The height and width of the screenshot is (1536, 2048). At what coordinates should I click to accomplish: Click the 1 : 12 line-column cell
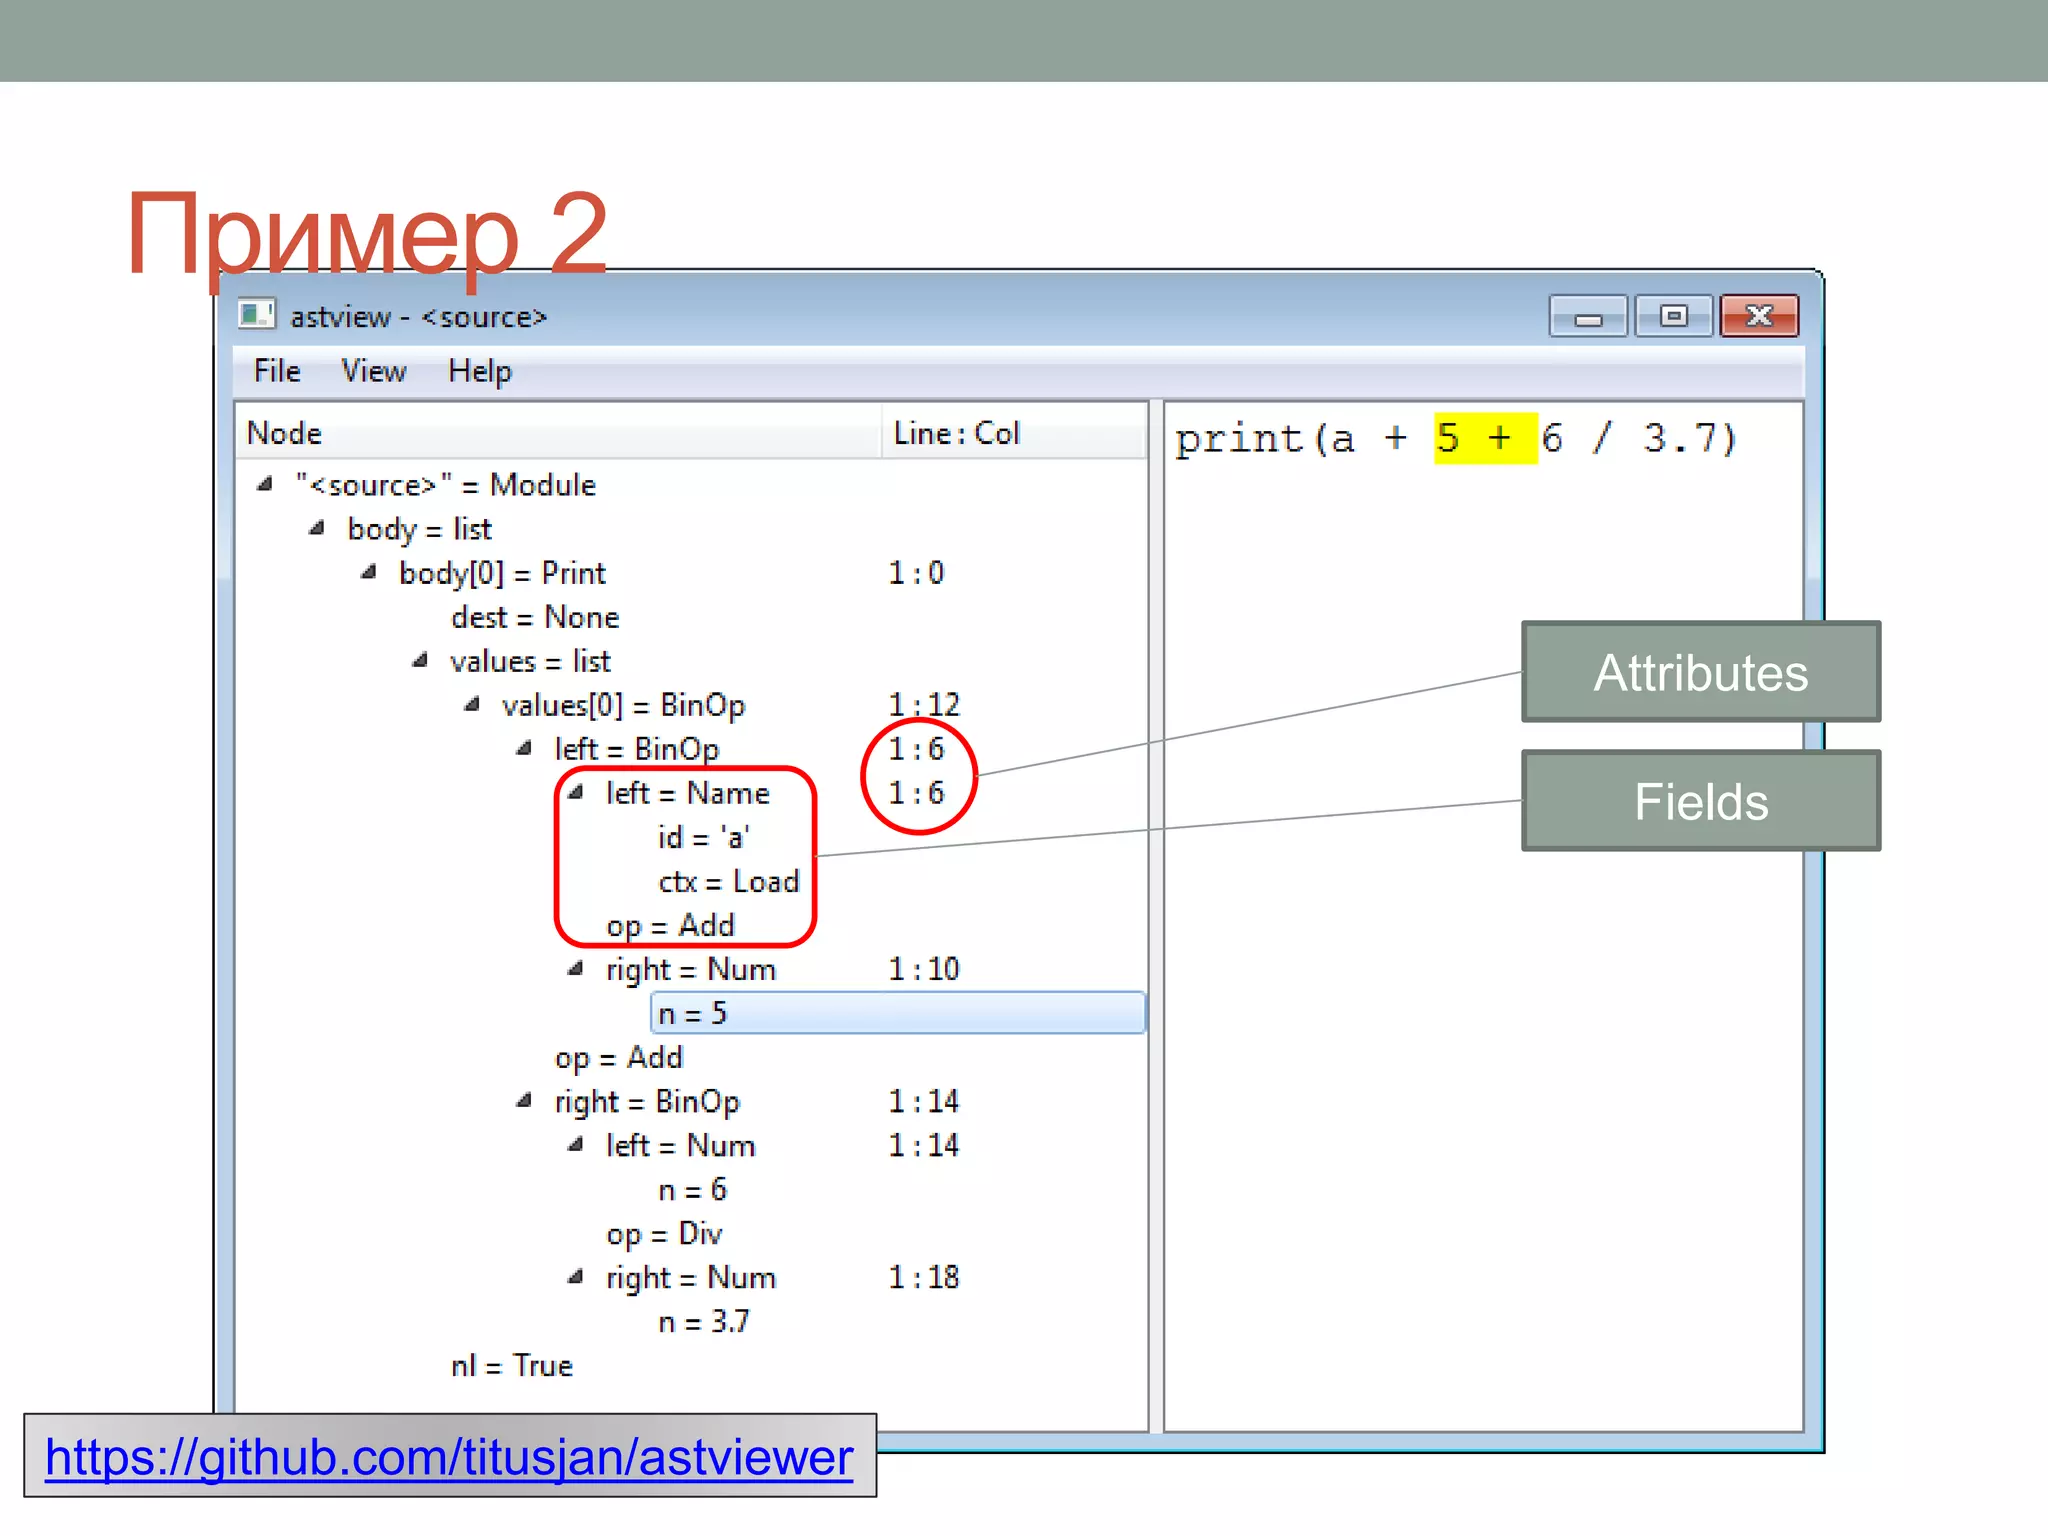924,705
